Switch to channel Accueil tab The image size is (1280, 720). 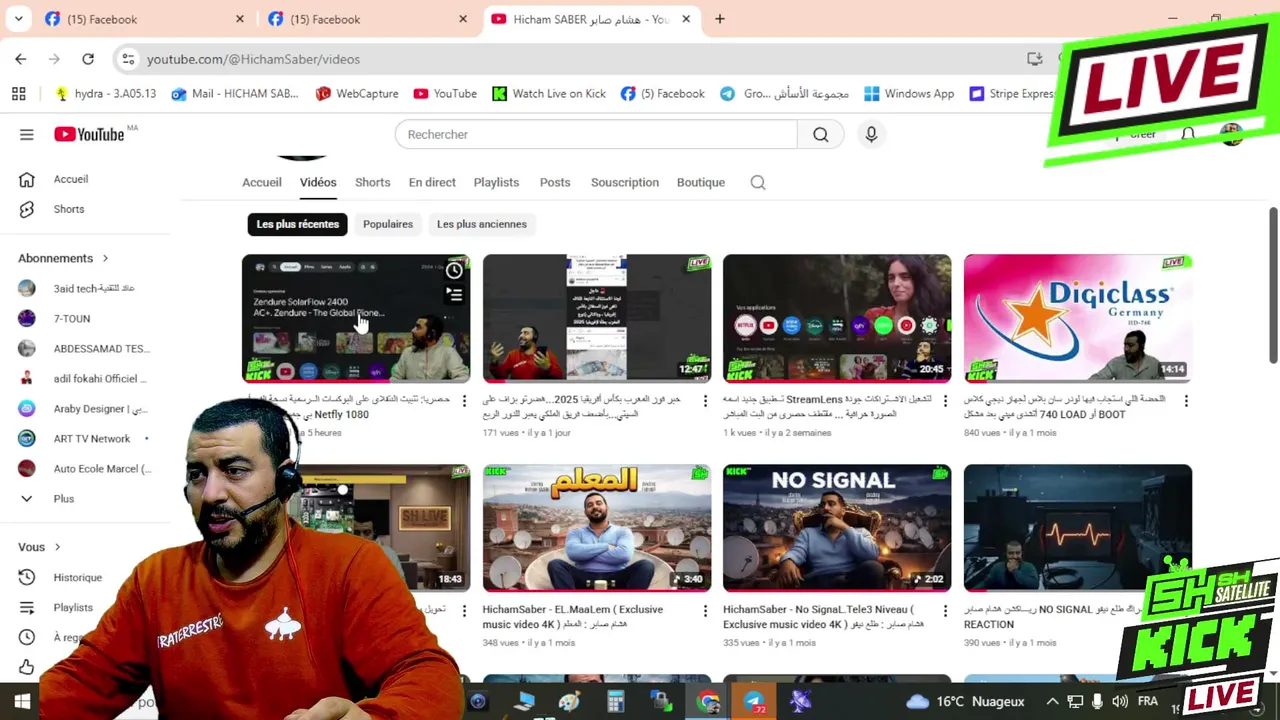coord(261,182)
